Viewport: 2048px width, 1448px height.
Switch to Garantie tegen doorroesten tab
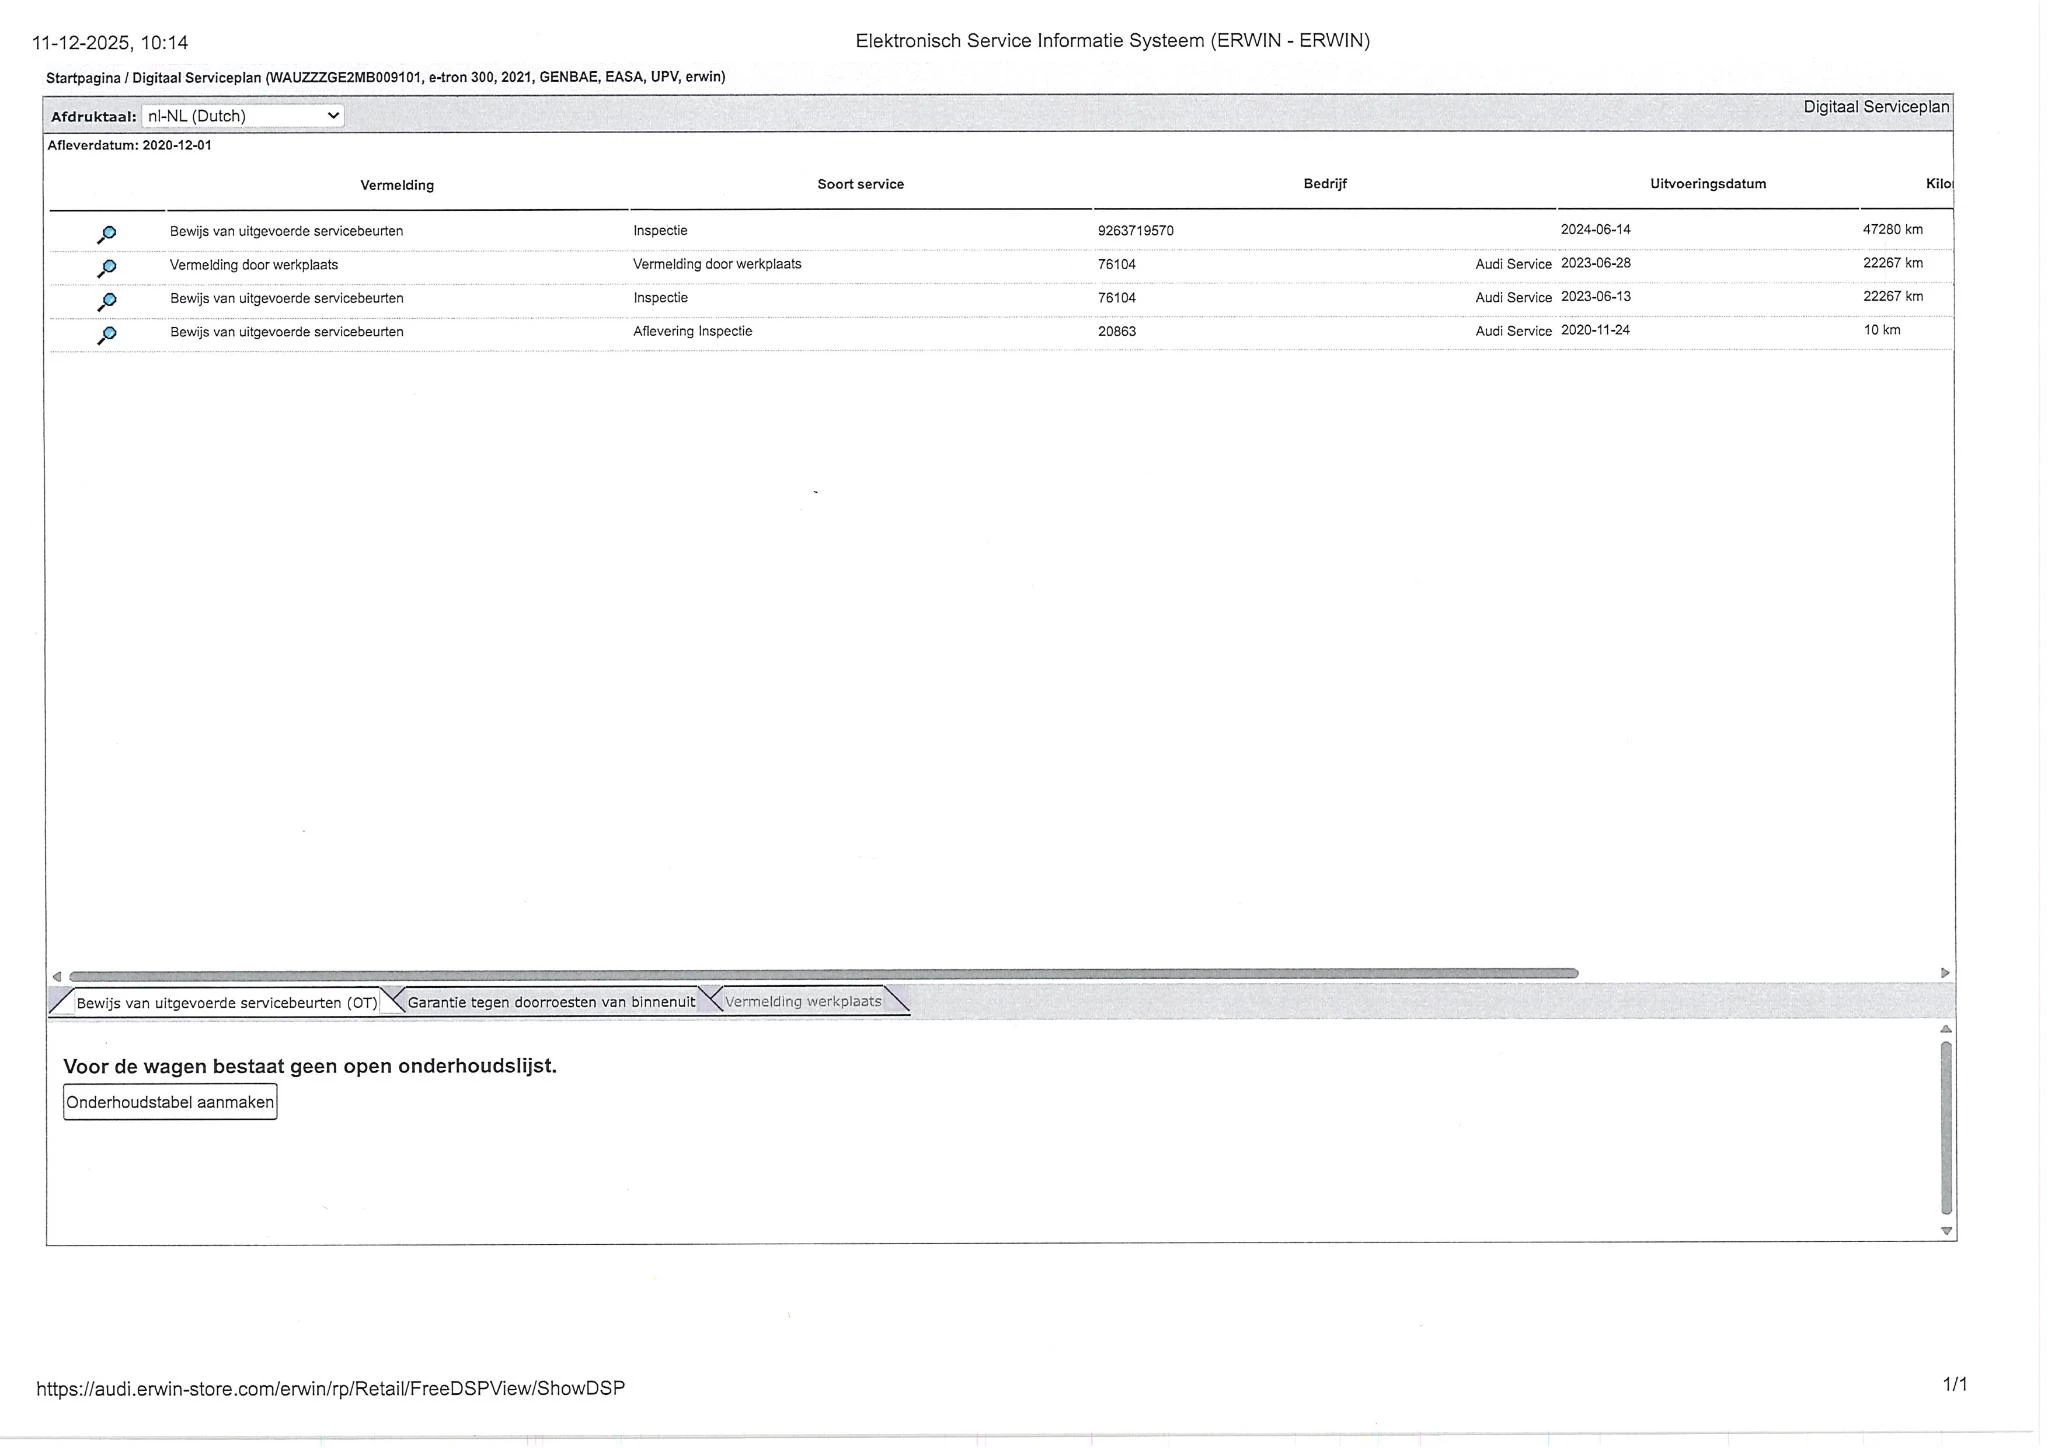coord(551,1002)
